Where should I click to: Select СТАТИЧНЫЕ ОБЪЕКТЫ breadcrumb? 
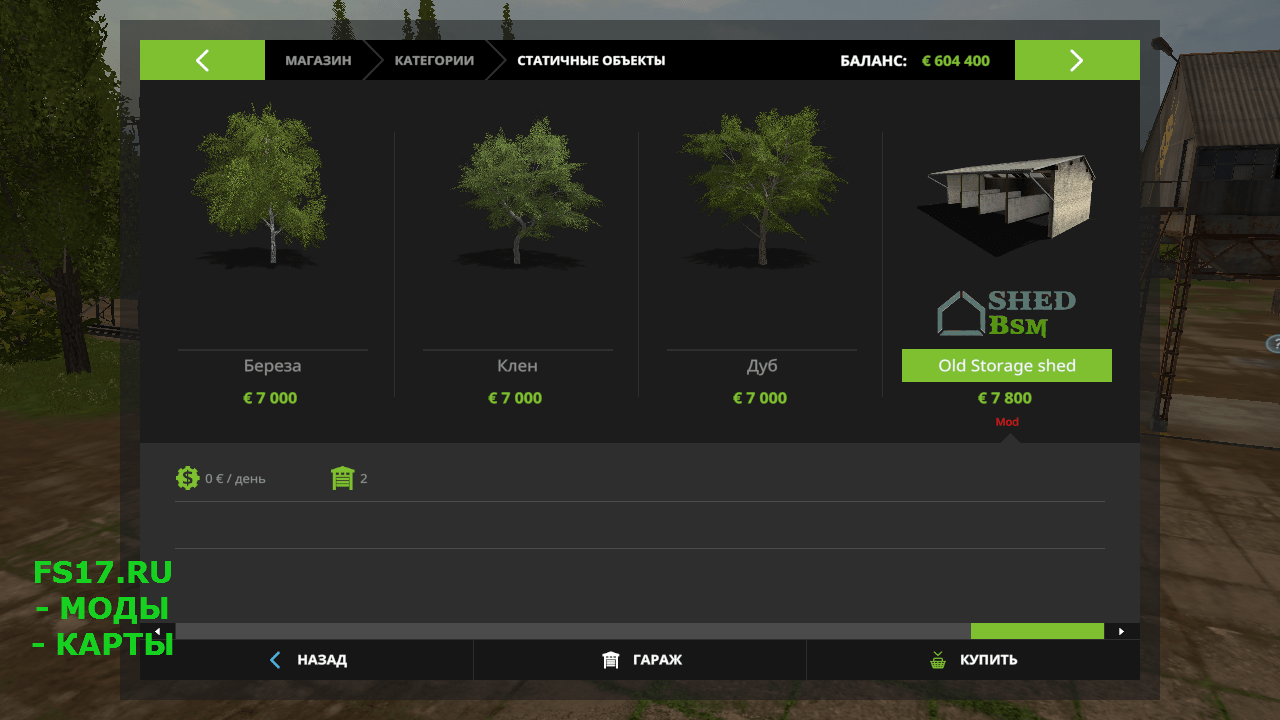[x=591, y=60]
